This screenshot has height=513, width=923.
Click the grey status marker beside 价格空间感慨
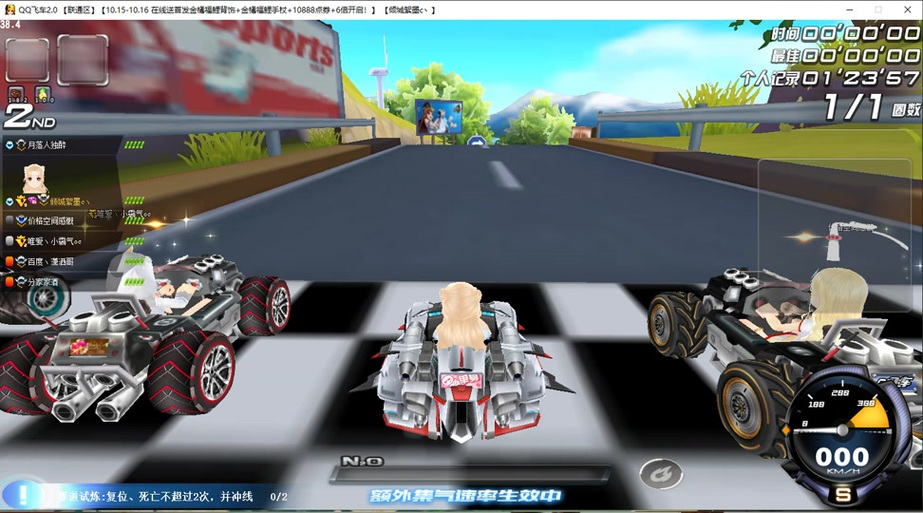[x=9, y=220]
